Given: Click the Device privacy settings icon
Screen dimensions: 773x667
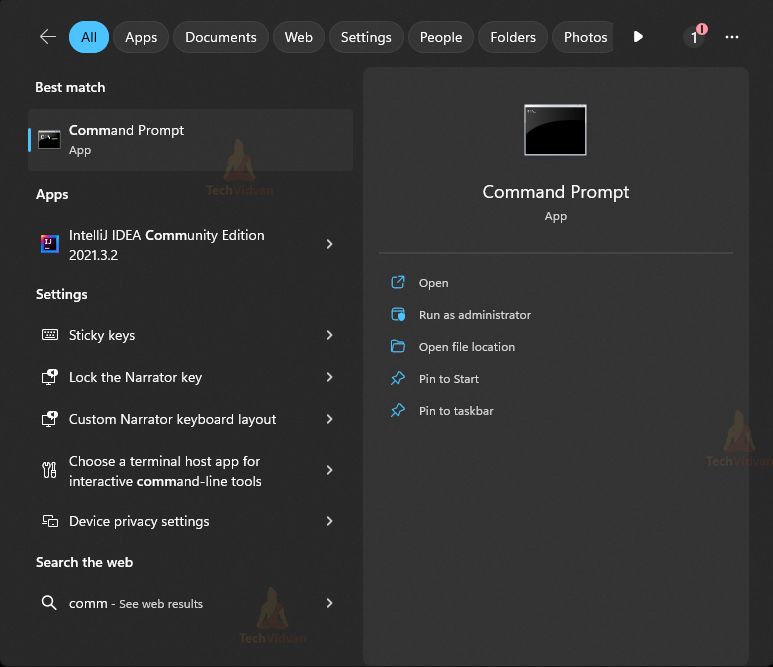Looking at the screenshot, I should click(x=50, y=521).
